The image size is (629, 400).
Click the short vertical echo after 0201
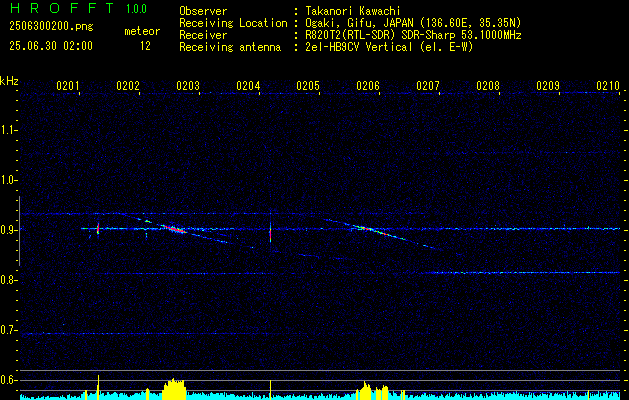tap(98, 230)
